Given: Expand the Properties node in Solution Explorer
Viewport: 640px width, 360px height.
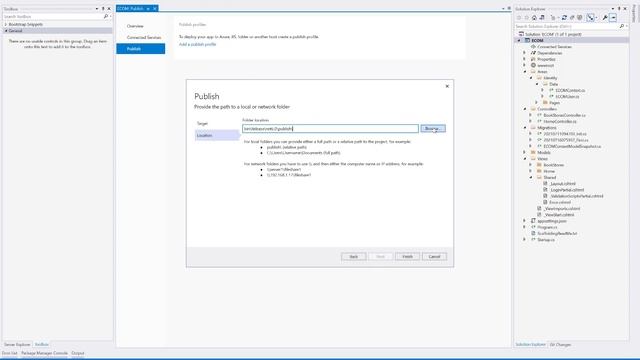Looking at the screenshot, I should click(x=525, y=59).
